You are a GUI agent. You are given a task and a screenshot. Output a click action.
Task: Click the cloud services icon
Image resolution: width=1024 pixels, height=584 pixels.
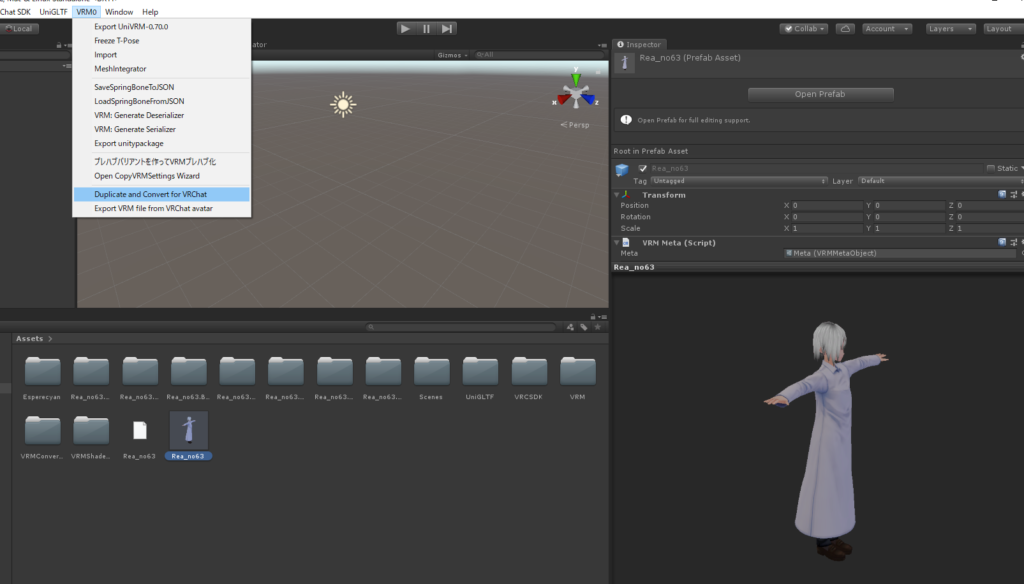[x=845, y=29]
